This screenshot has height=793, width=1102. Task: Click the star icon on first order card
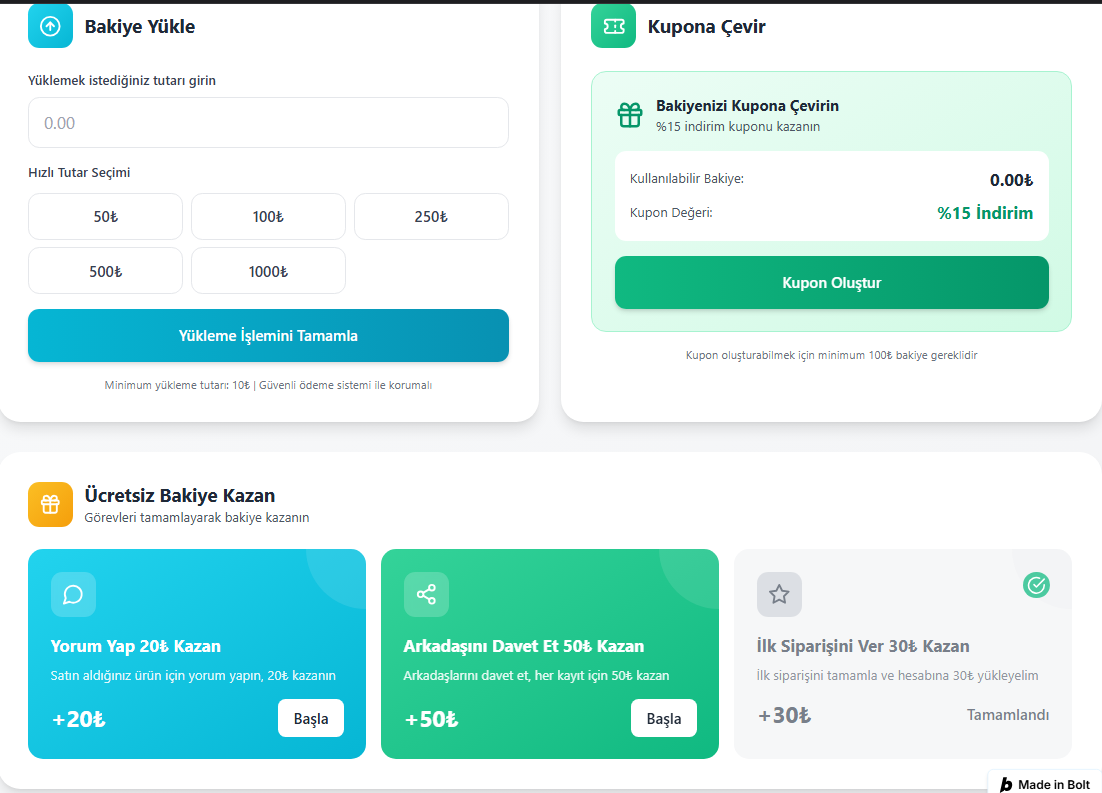coord(779,594)
